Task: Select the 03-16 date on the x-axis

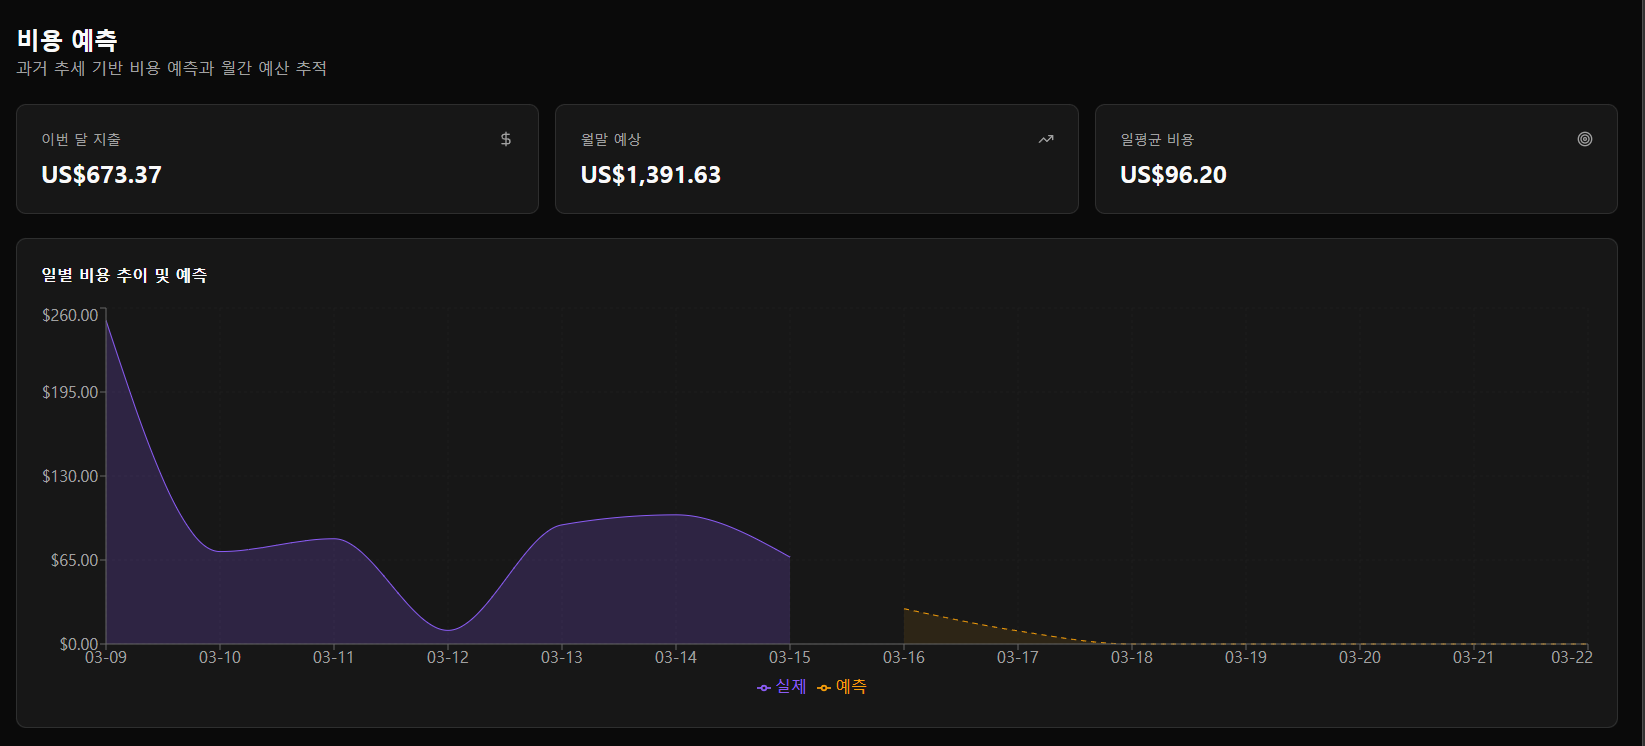Action: pyautogui.click(x=904, y=657)
